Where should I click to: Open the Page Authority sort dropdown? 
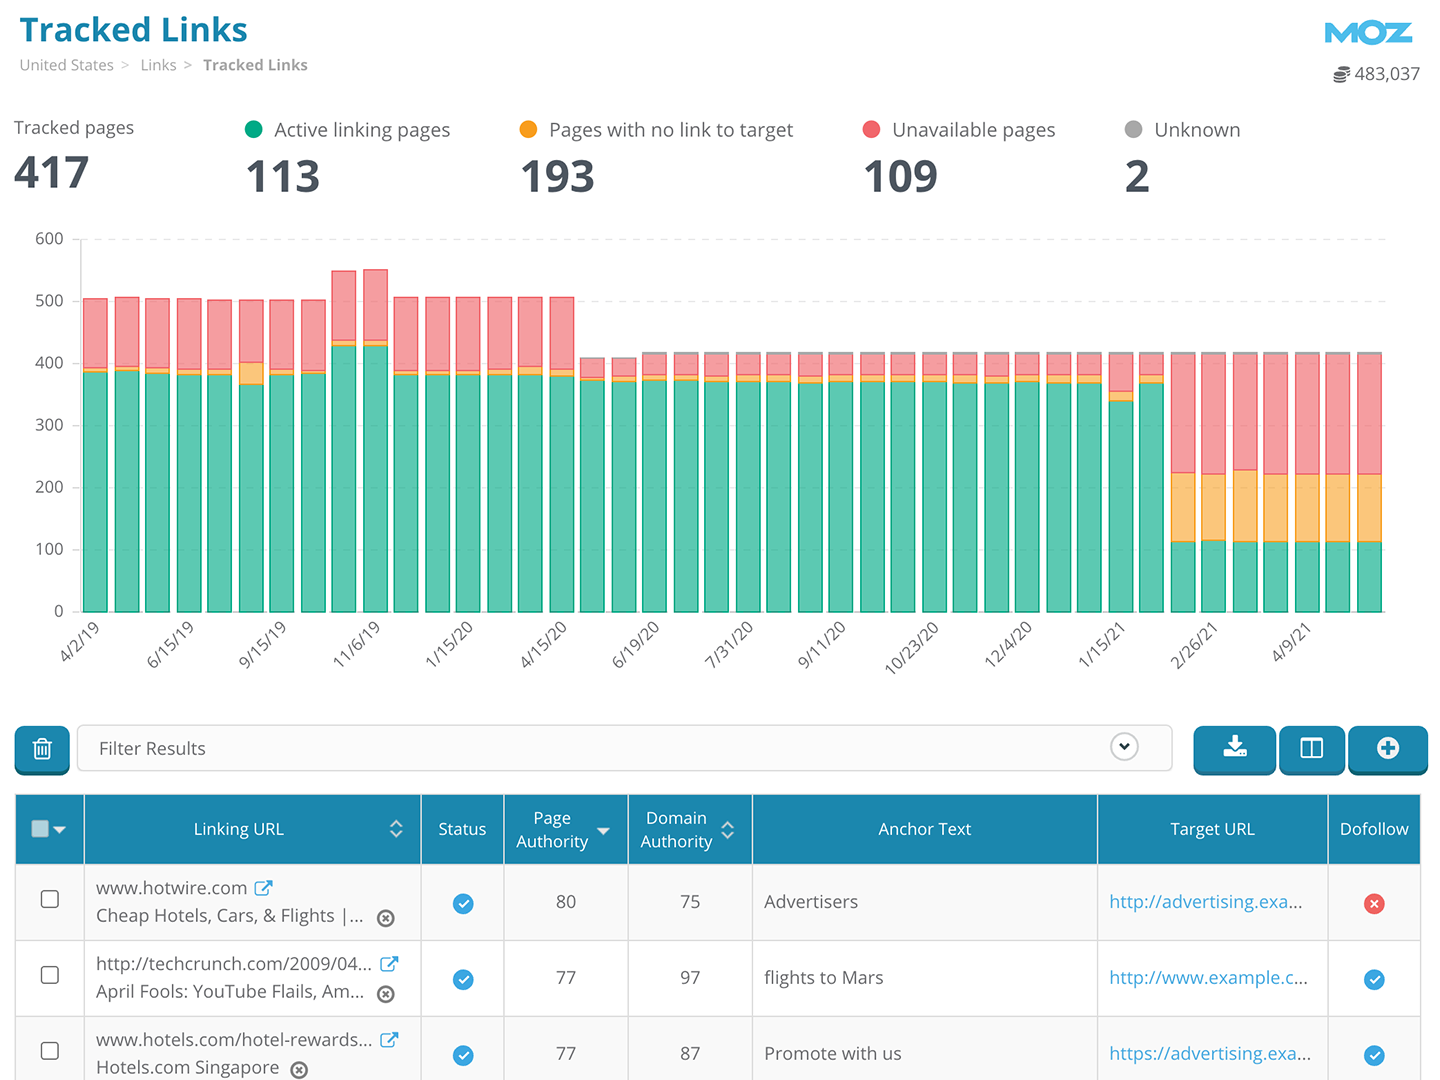[603, 831]
